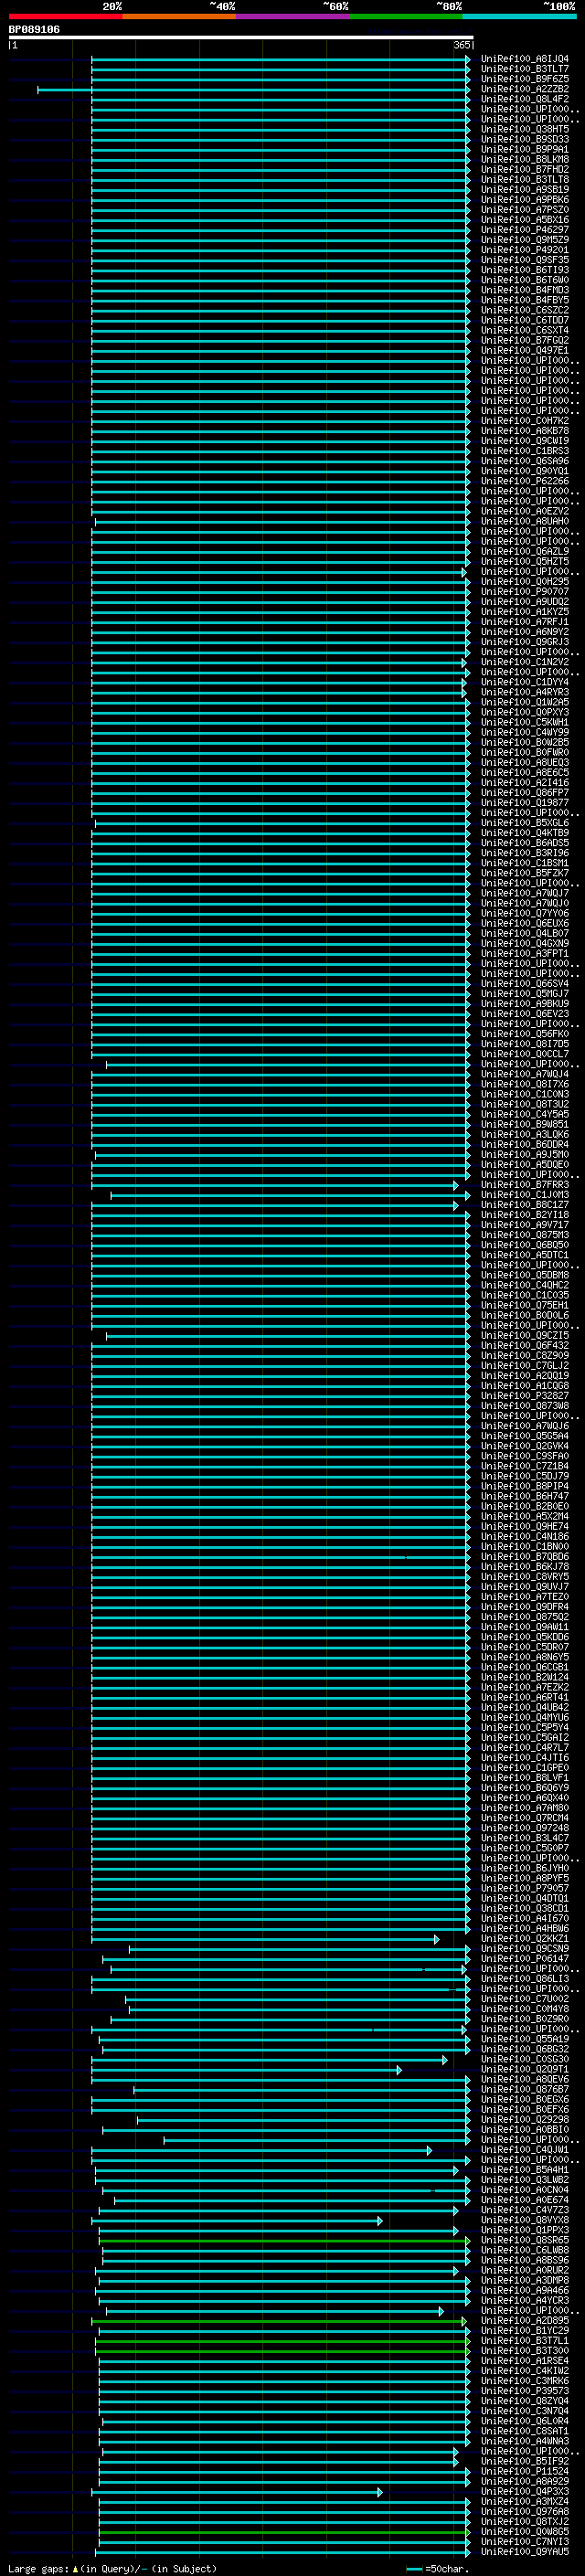Viewport: 585px width, 2576px height.
Task: Select hit label UniRef100_Q9SF35
Action: [x=525, y=260]
